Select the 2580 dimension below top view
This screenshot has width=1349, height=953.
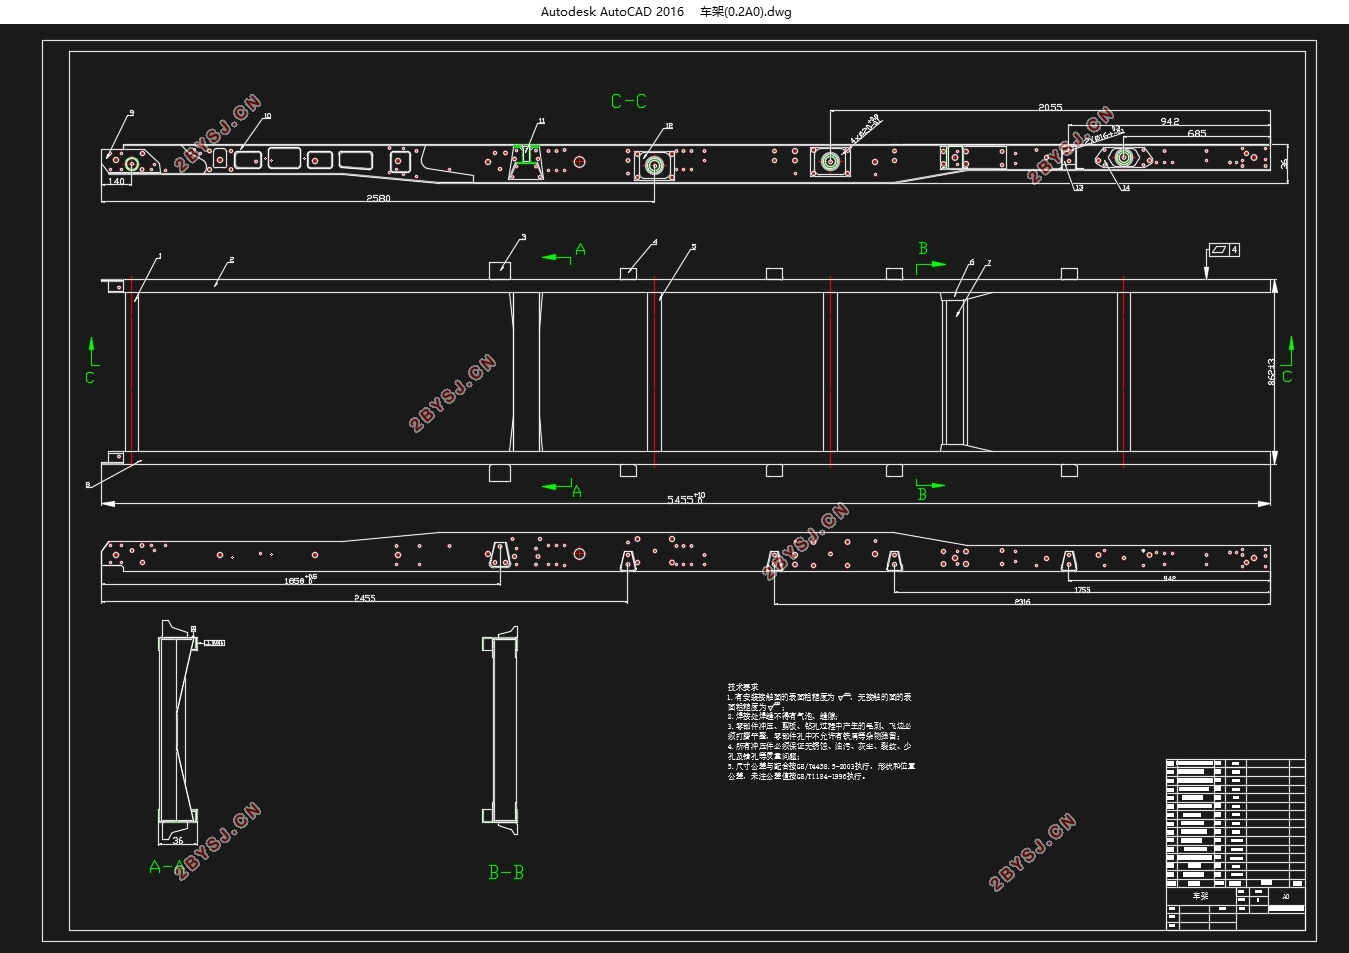tap(378, 198)
